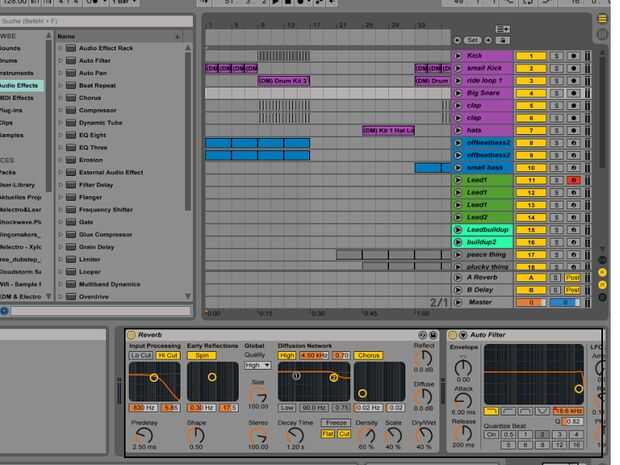This screenshot has width=620, height=465.
Task: Arm the Lead1 track record button
Action: (x=573, y=179)
